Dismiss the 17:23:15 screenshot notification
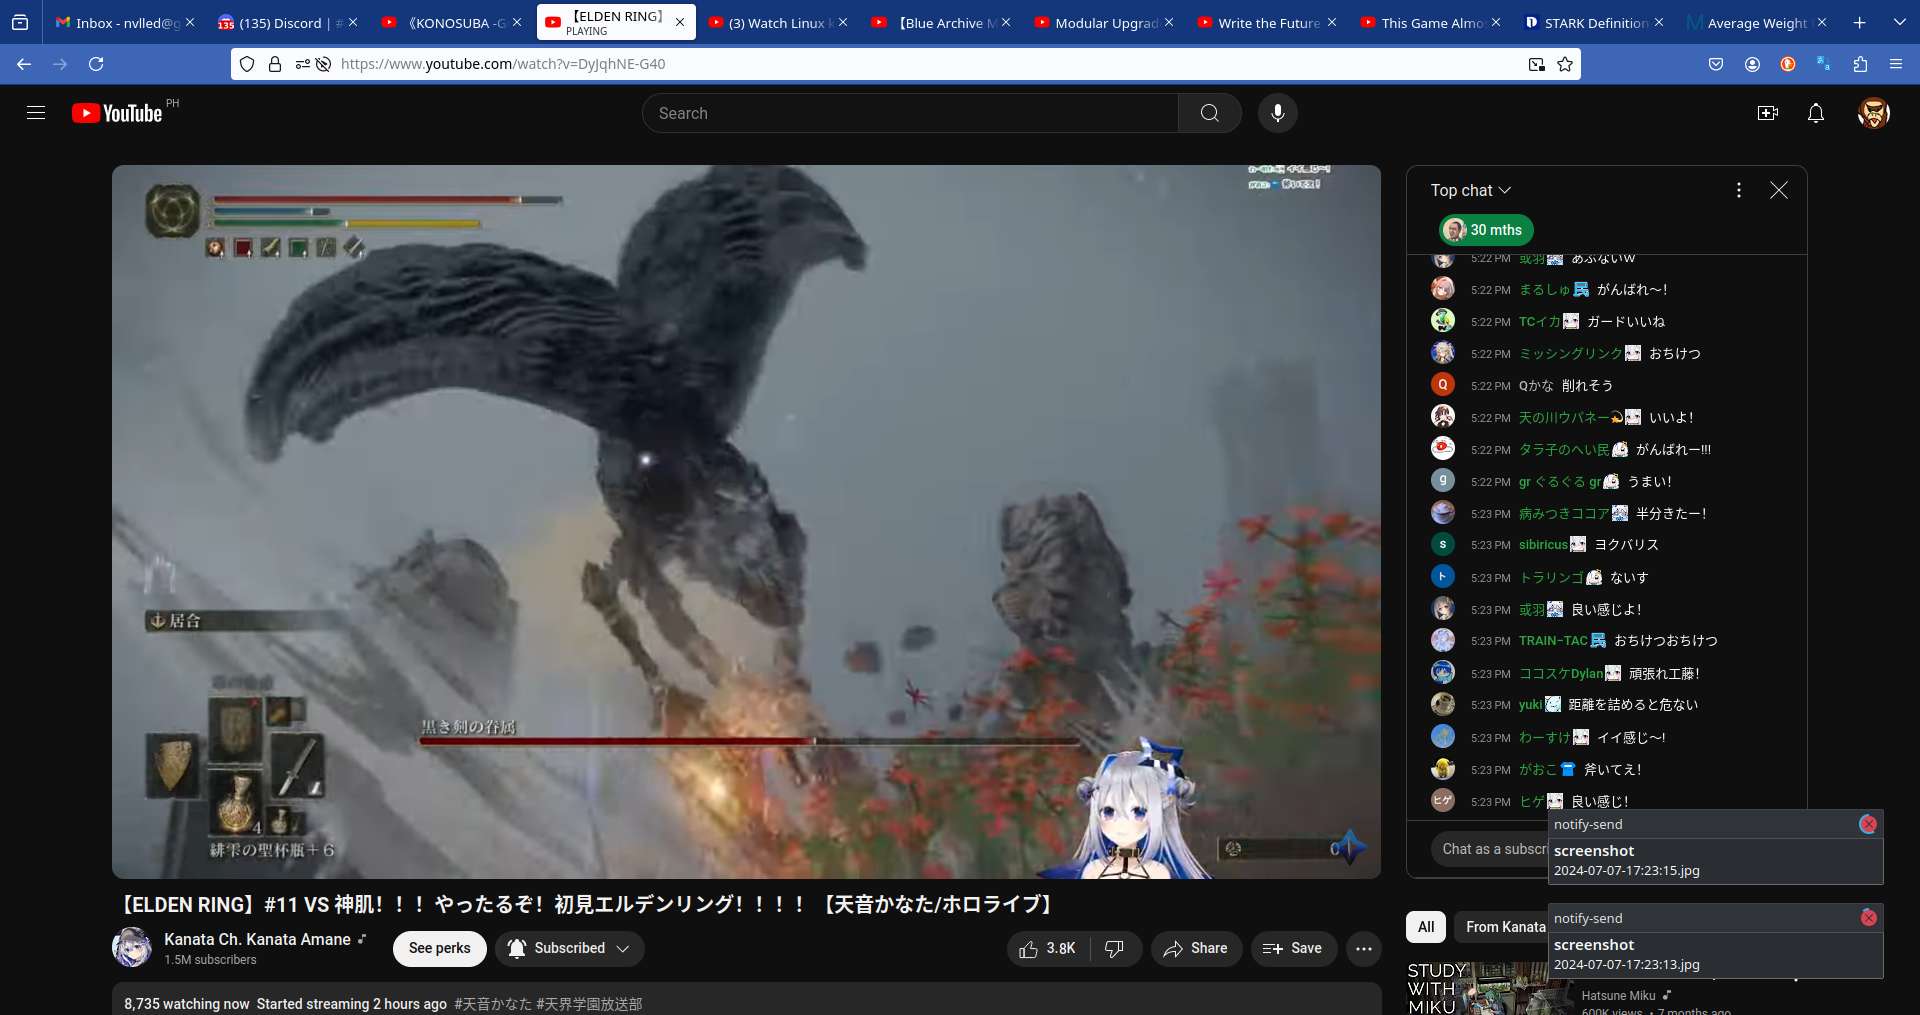The width and height of the screenshot is (1920, 1015). tap(1868, 824)
